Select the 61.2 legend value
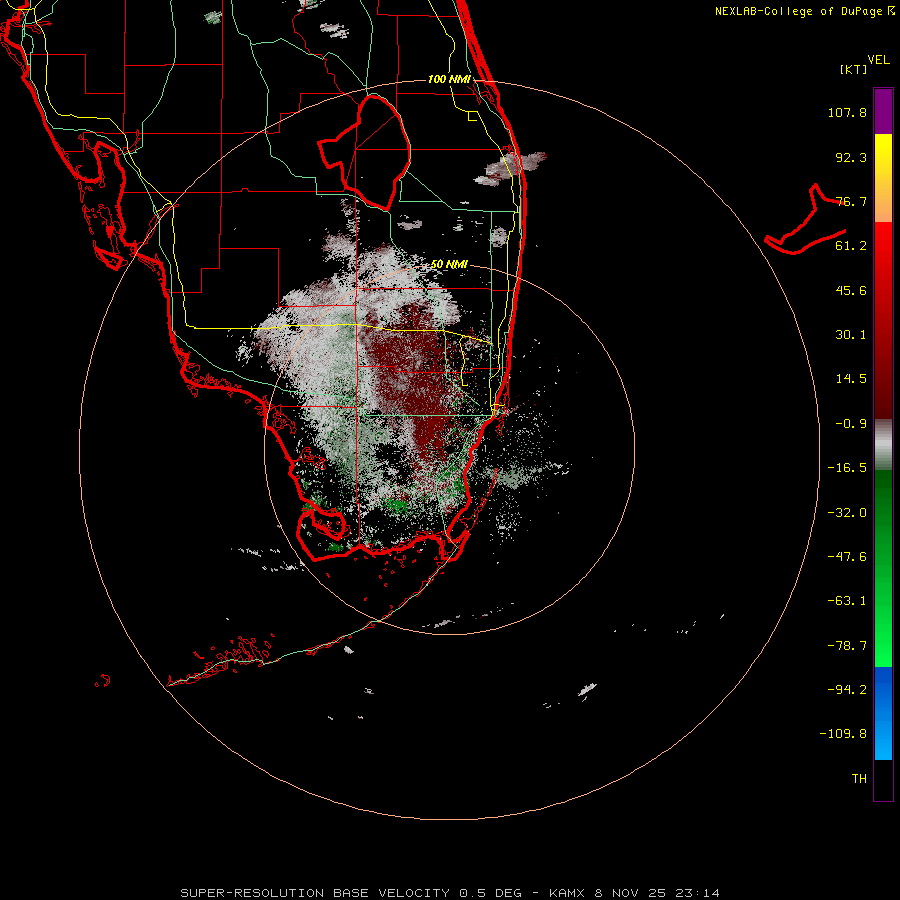 851,246
